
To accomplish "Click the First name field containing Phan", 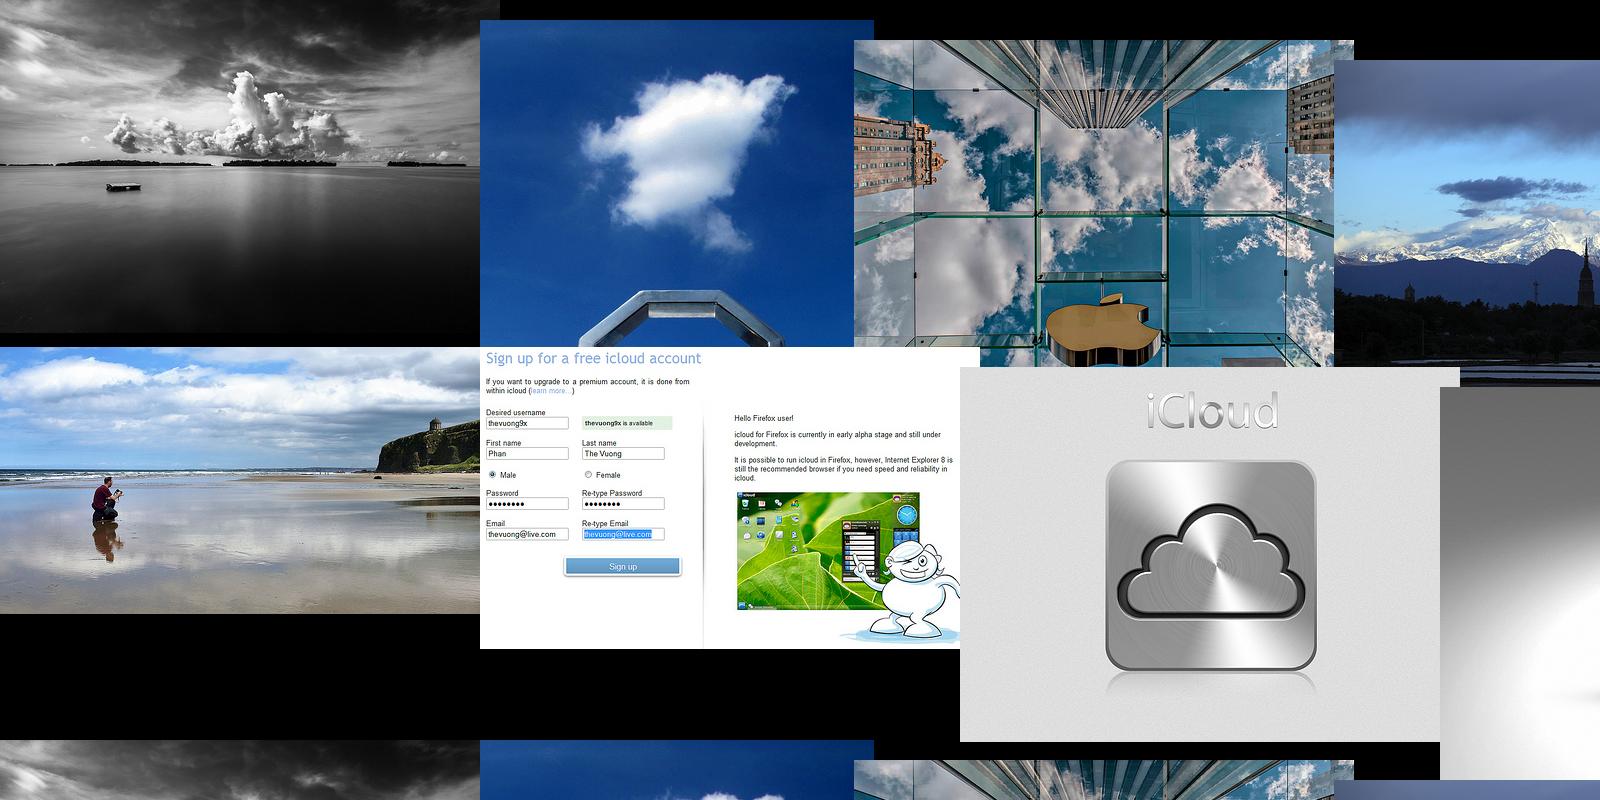I will (x=527, y=454).
